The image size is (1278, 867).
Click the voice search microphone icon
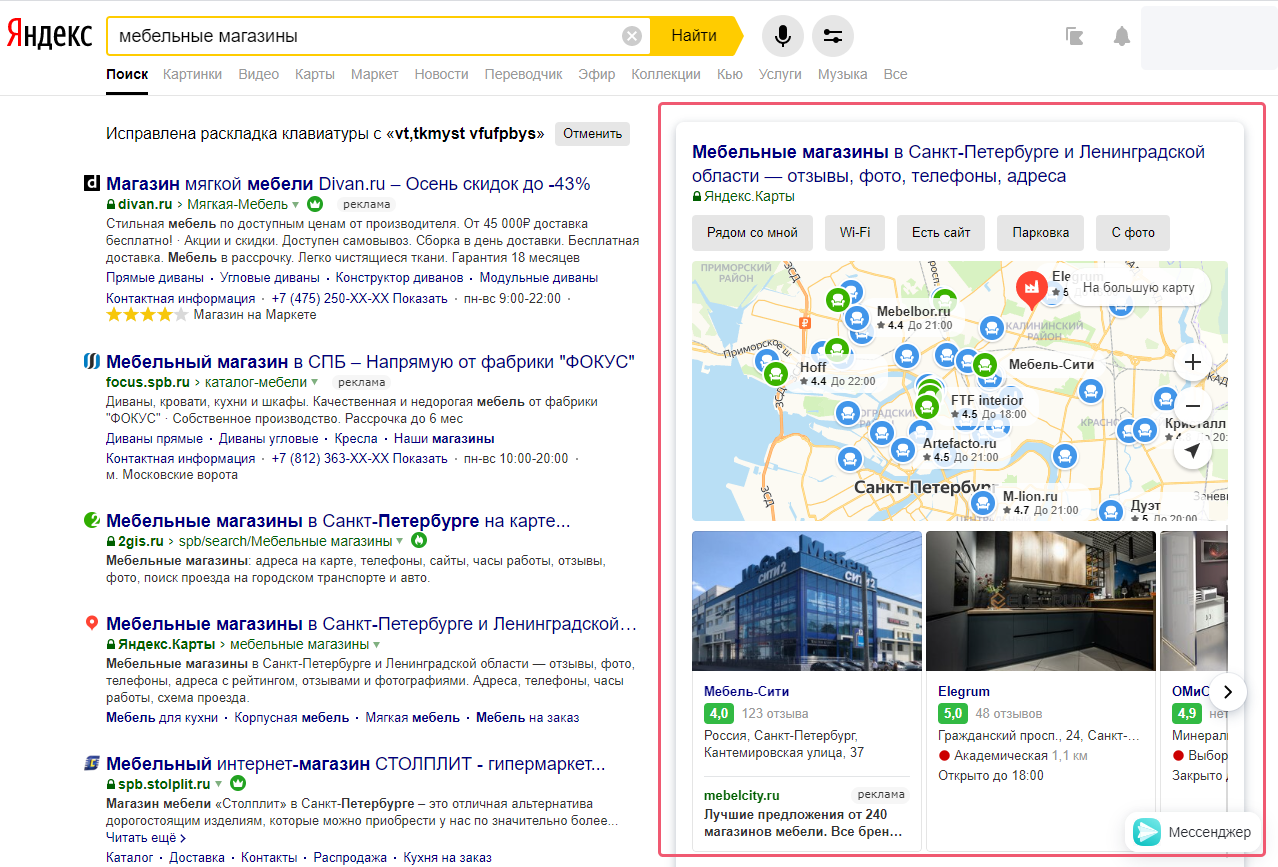(x=782, y=36)
